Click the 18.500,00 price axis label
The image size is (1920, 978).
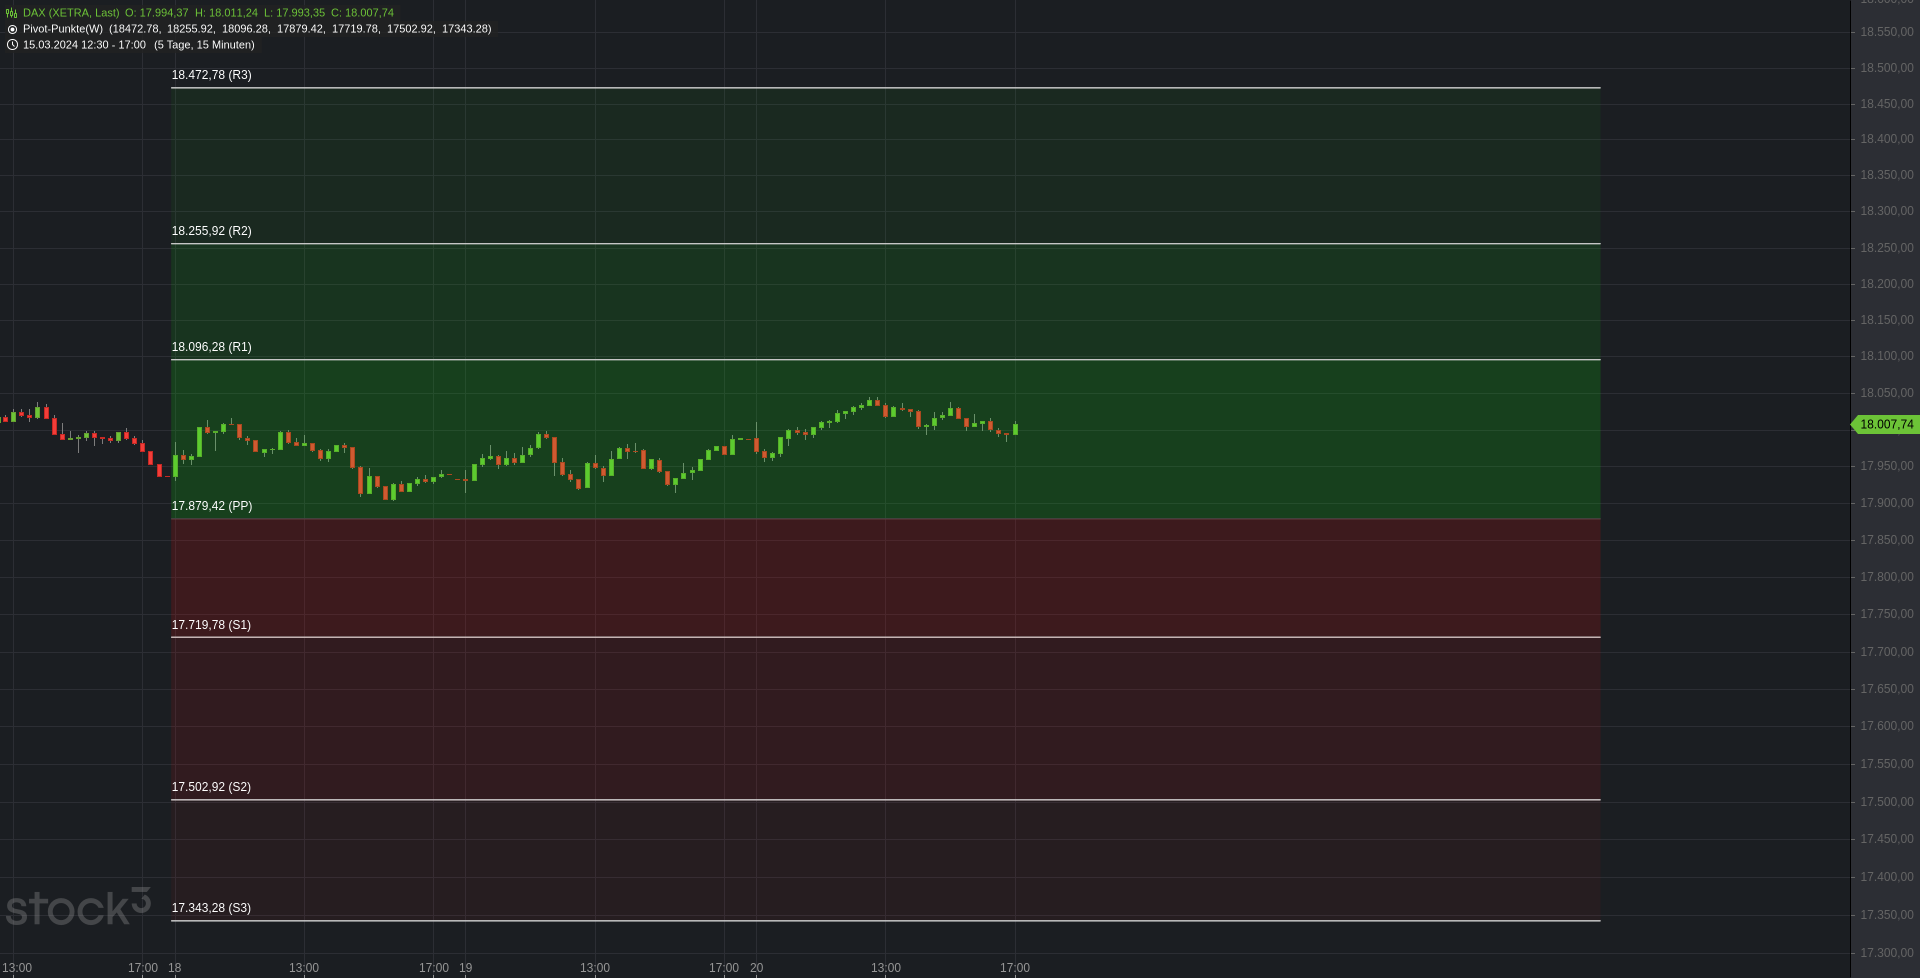click(1886, 68)
